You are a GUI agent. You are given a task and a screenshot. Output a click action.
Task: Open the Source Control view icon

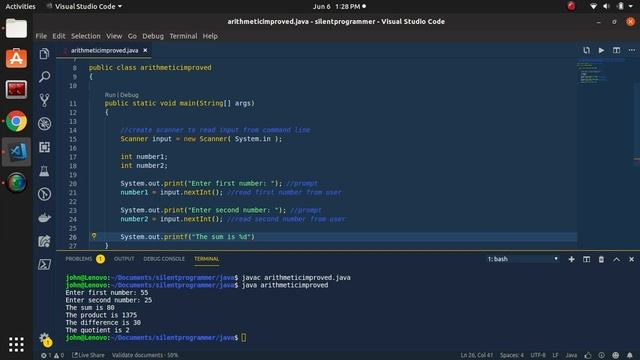(44, 100)
